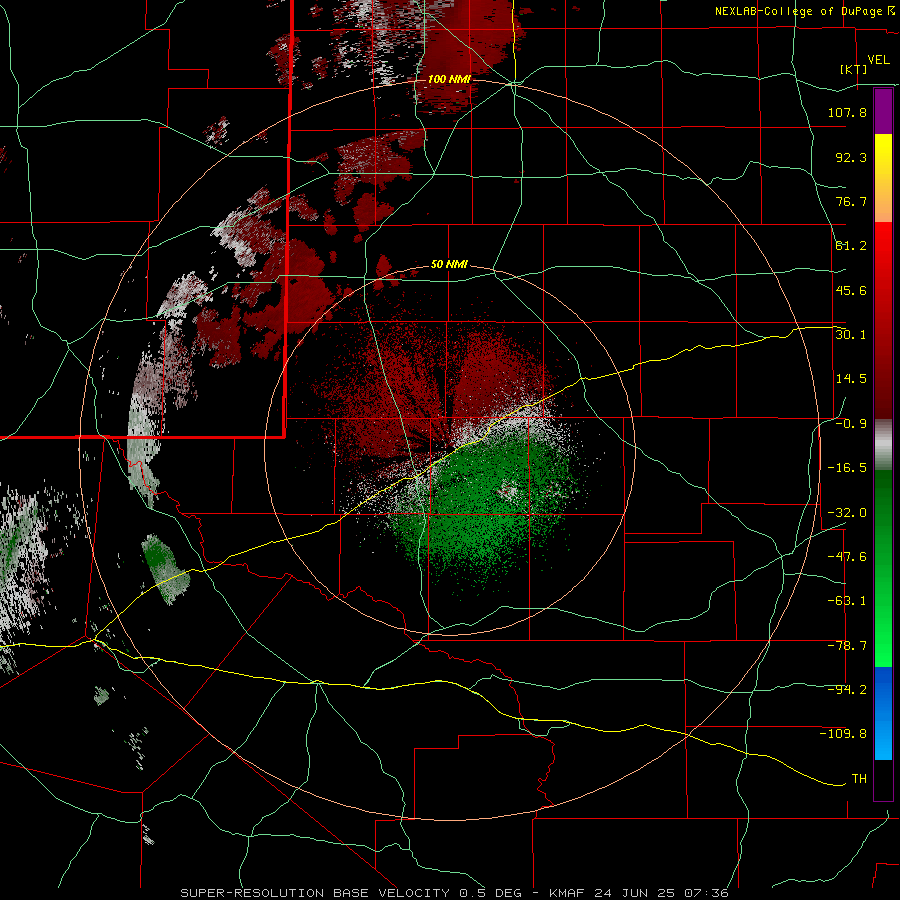Select the -78.7 scale value
Viewport: 900px width, 900px height.
[847, 645]
